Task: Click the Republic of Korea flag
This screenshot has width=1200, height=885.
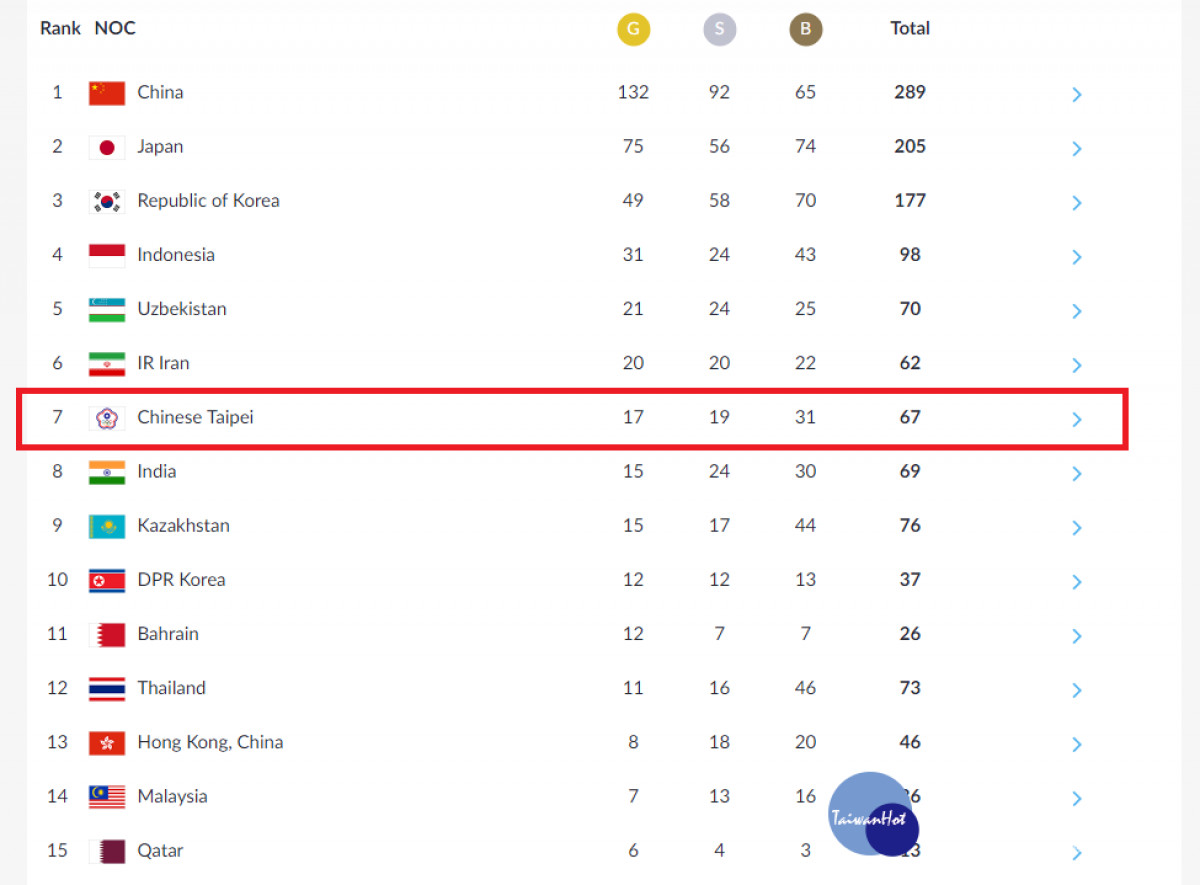Action: (107, 201)
